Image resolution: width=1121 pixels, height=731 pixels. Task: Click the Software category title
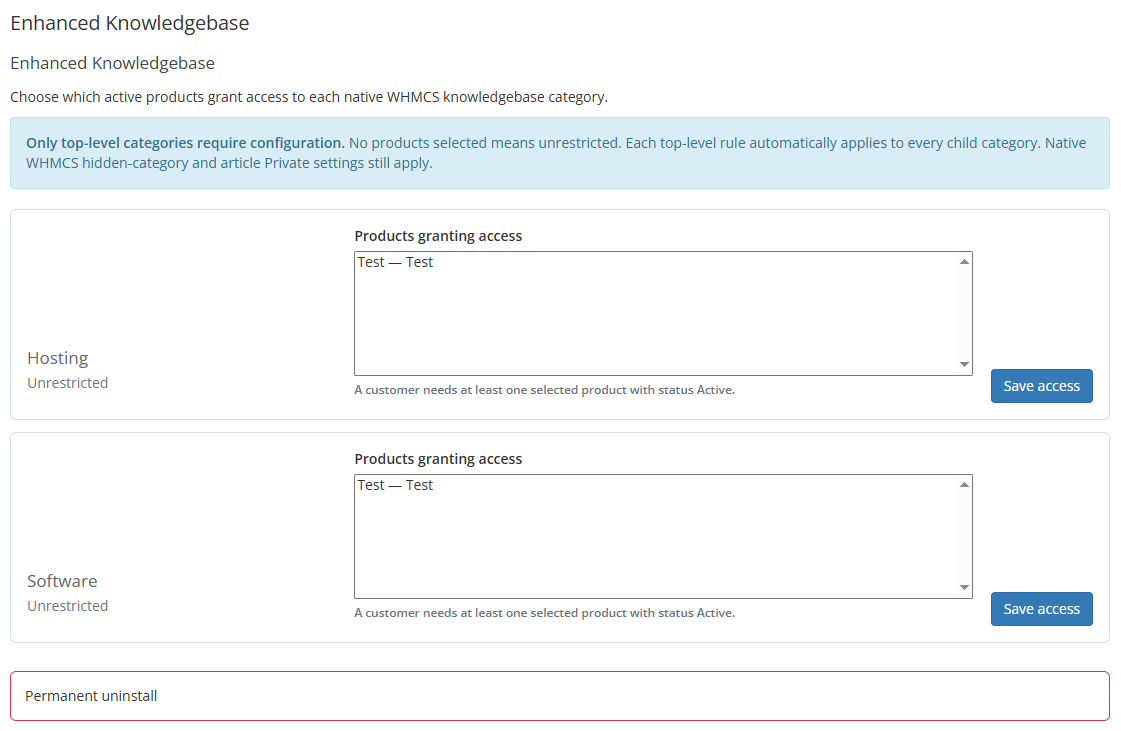point(62,582)
